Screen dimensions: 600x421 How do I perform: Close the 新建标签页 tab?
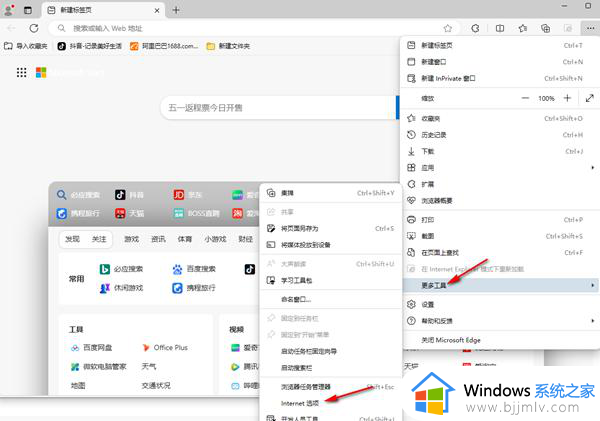[157, 10]
